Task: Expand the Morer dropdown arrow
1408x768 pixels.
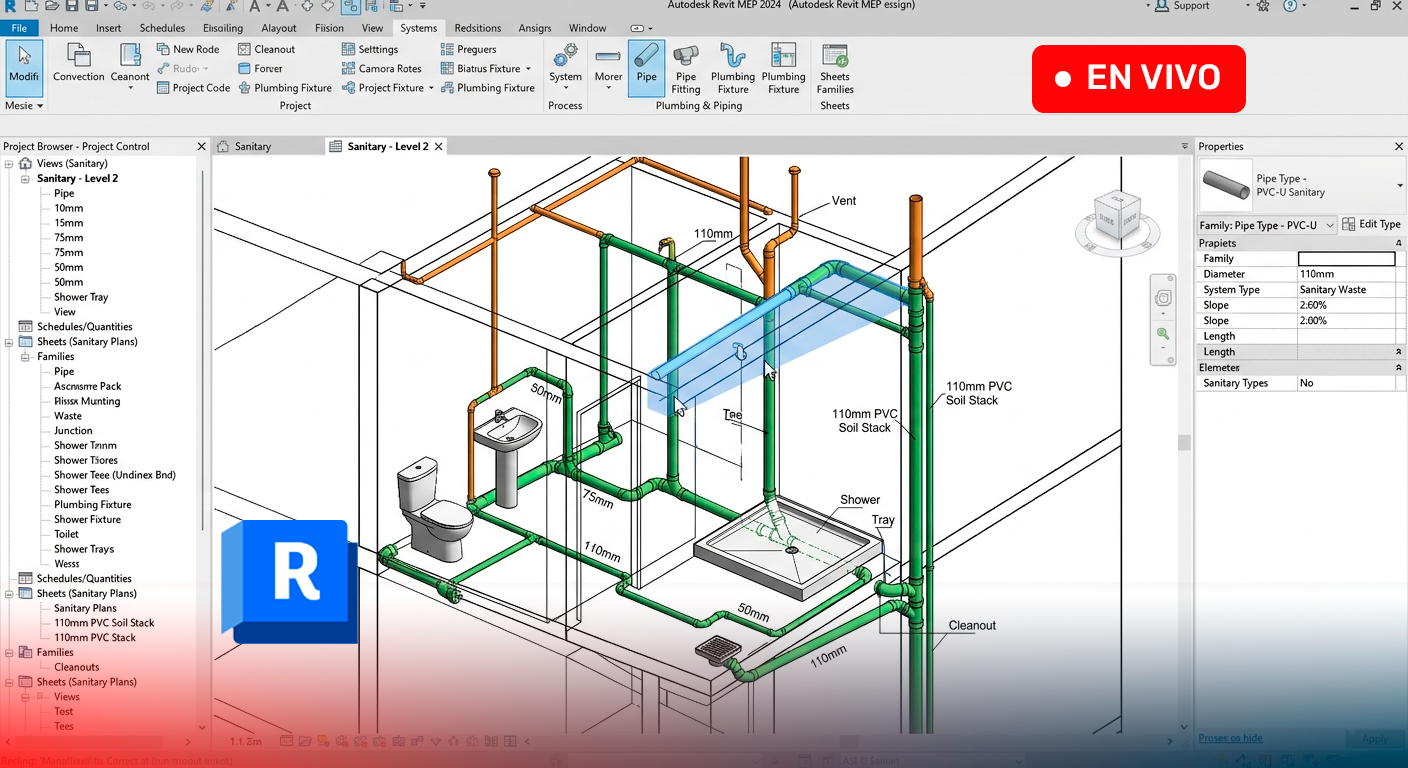Action: (608, 88)
